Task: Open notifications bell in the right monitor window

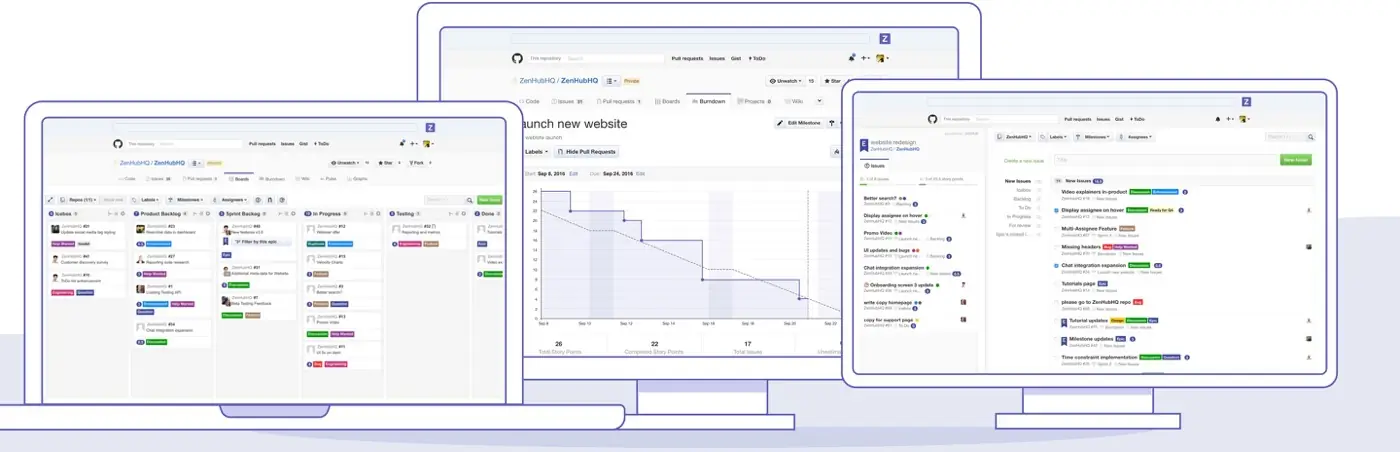Action: point(1218,119)
